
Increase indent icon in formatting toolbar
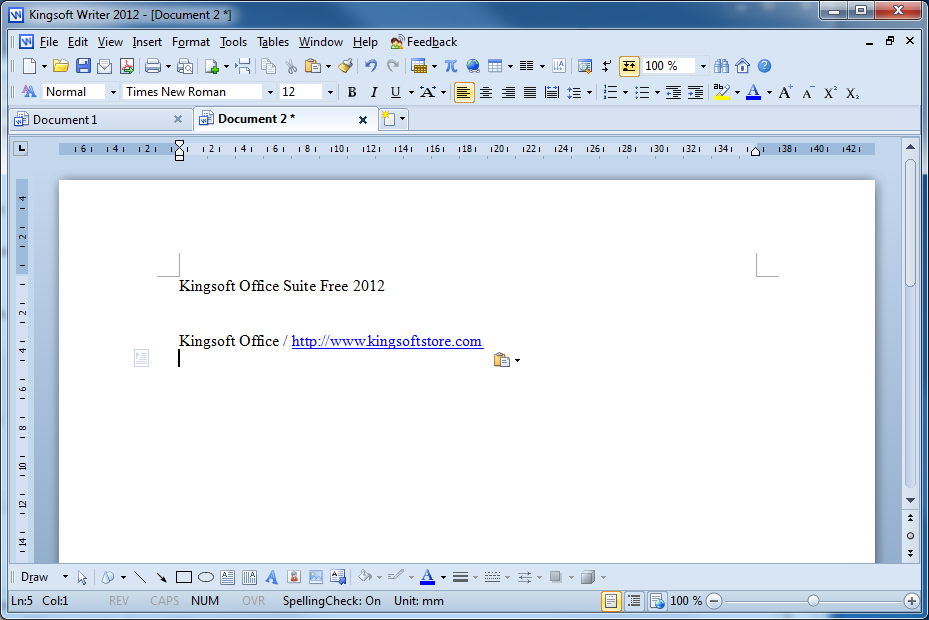[x=695, y=92]
